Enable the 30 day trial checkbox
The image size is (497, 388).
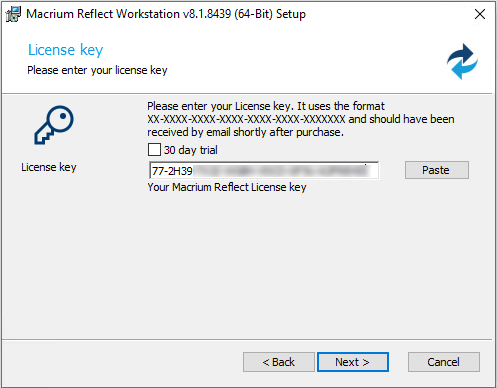click(154, 150)
